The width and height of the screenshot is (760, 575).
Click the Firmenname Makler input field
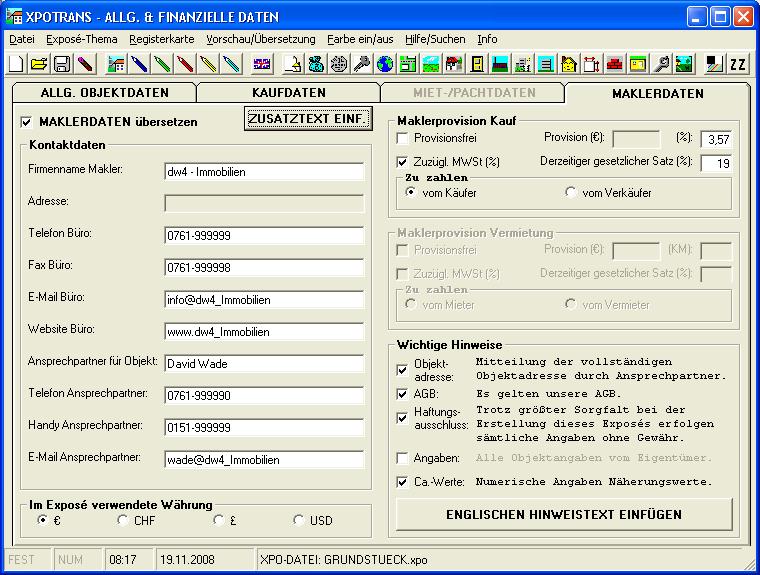point(264,172)
